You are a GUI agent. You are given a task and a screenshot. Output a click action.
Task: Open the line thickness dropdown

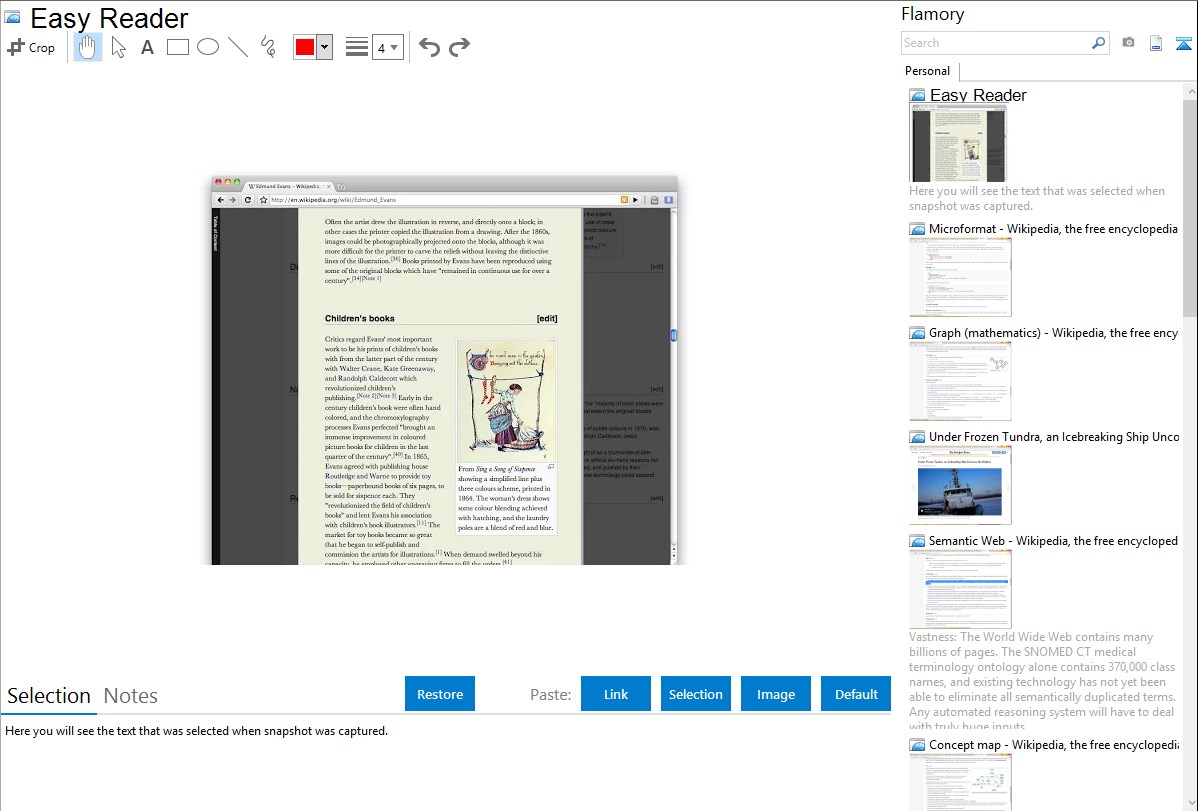[x=387, y=47]
